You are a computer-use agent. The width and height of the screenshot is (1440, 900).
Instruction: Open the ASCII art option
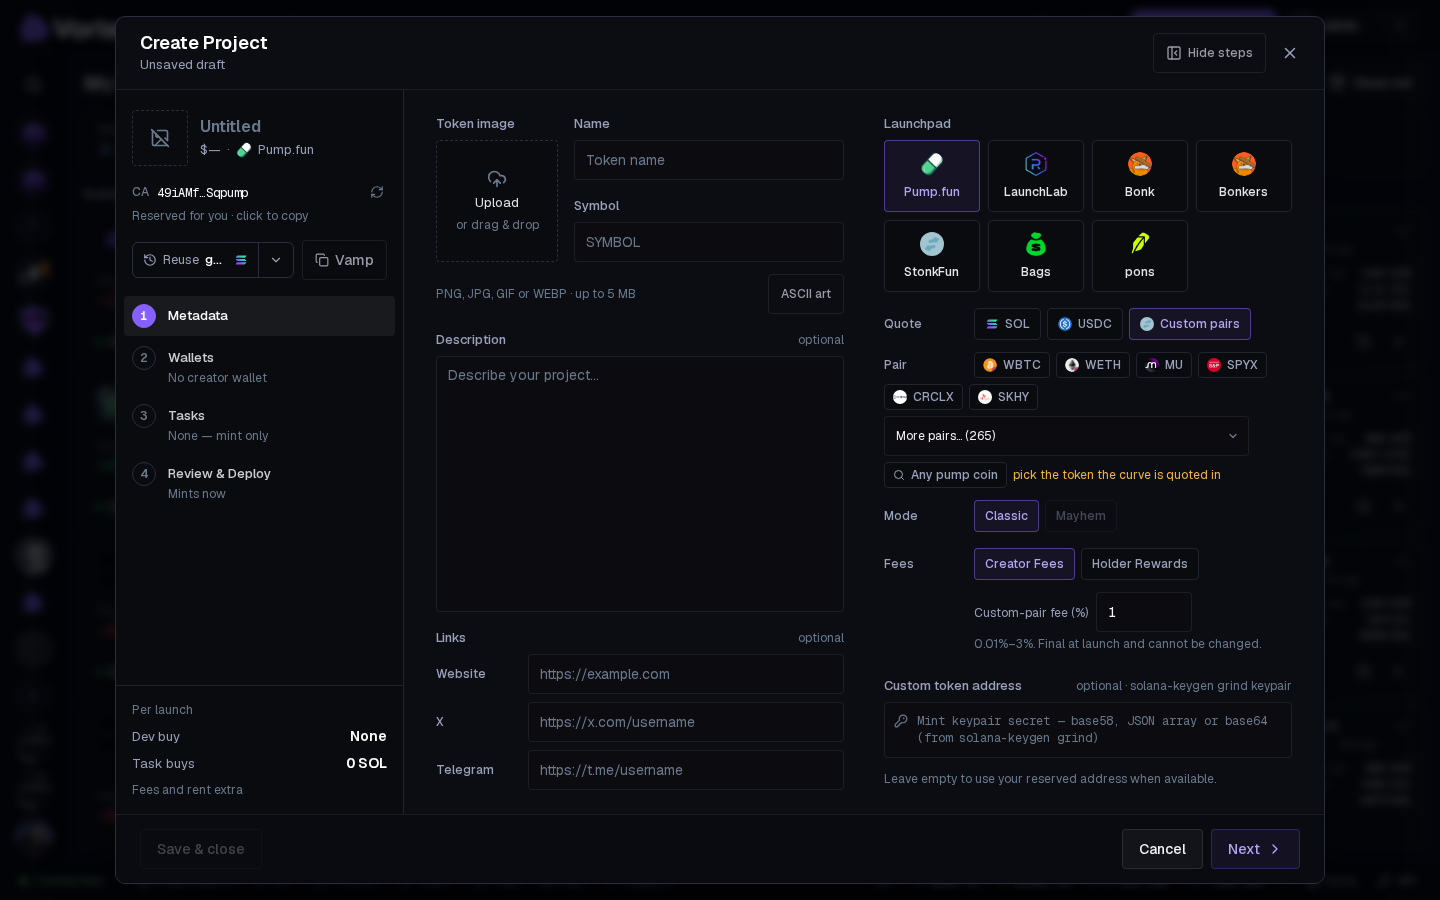click(x=806, y=294)
